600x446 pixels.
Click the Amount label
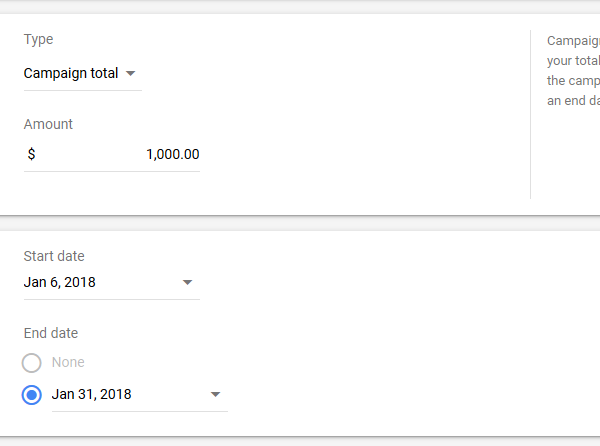(48, 125)
